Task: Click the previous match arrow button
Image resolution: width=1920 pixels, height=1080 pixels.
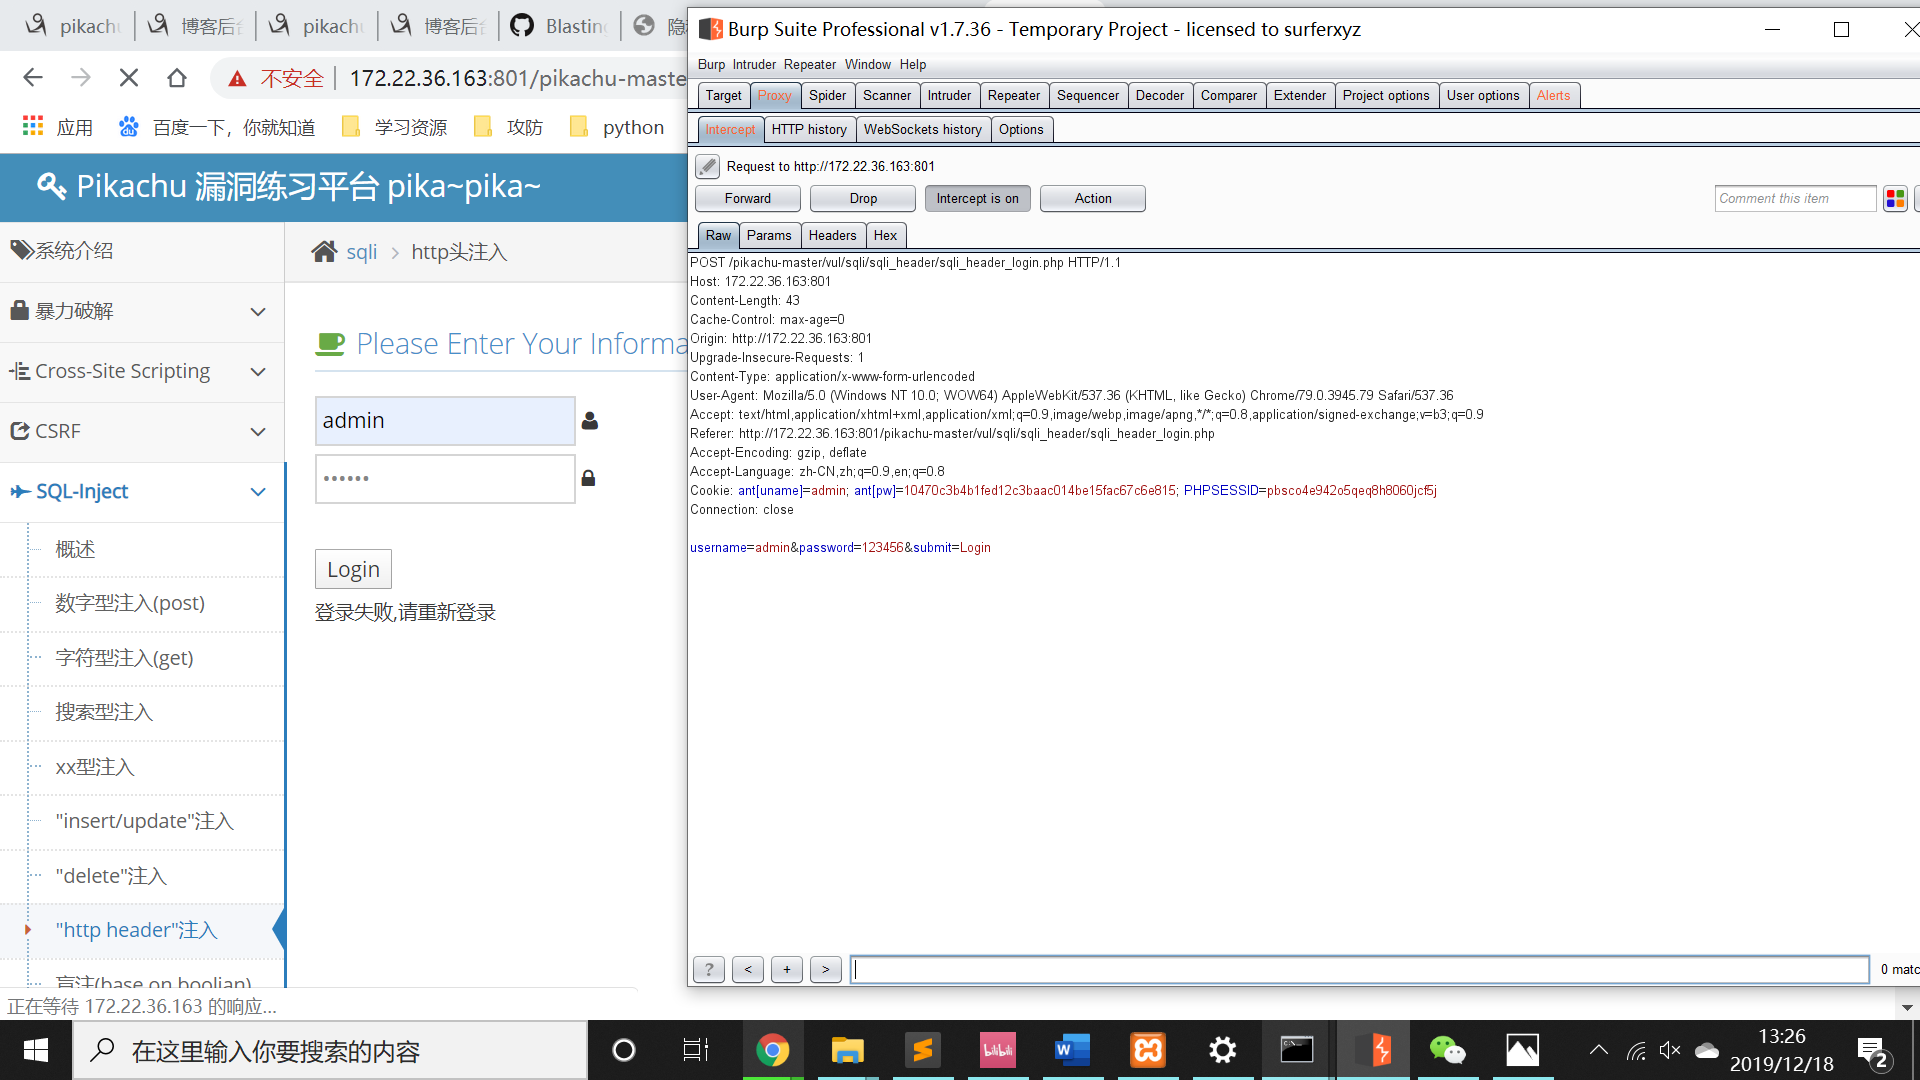Action: point(748,969)
